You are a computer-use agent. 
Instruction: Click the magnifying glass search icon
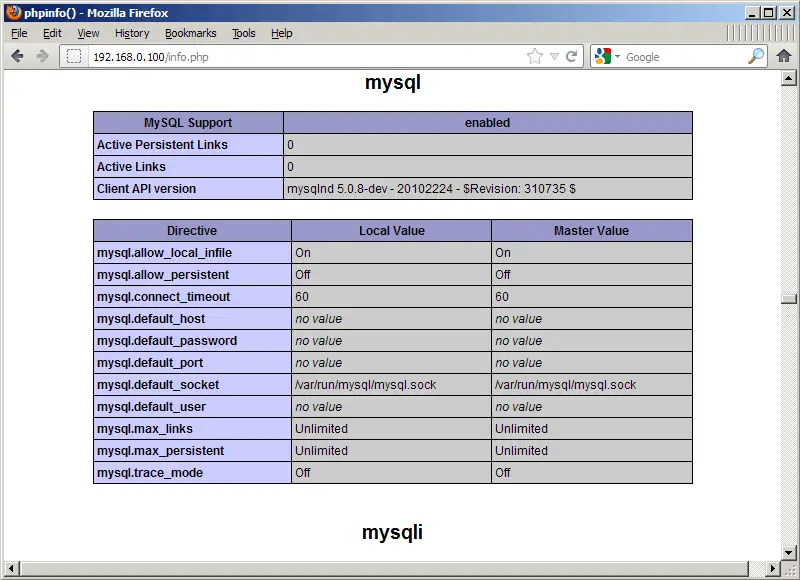pos(756,56)
